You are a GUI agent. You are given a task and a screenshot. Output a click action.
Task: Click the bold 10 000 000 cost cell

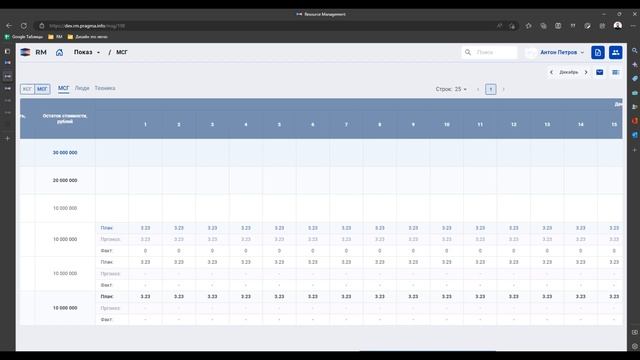[x=65, y=308]
